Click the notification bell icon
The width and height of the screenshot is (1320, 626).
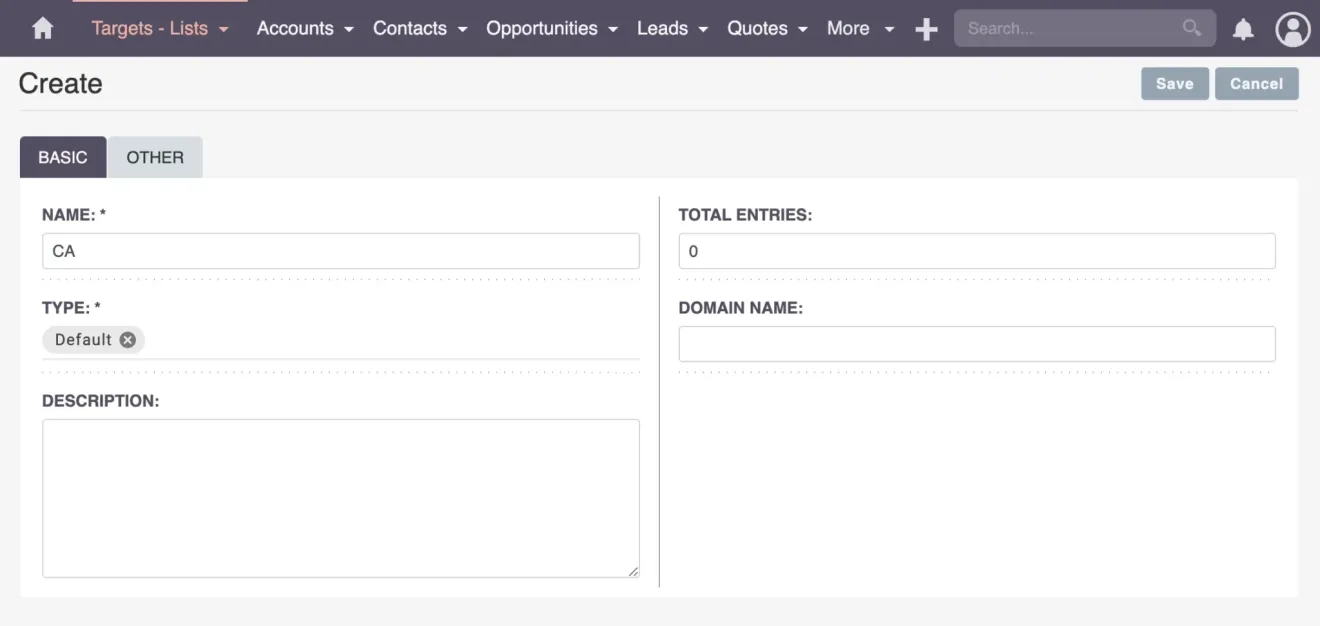[x=1243, y=28]
